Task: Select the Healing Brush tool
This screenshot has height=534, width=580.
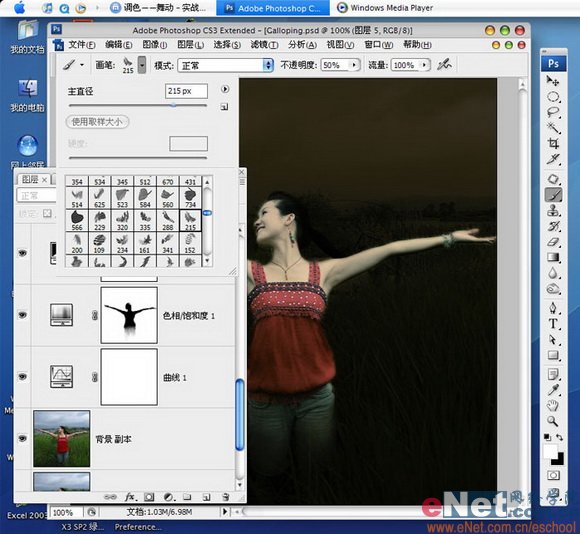Action: [x=553, y=179]
